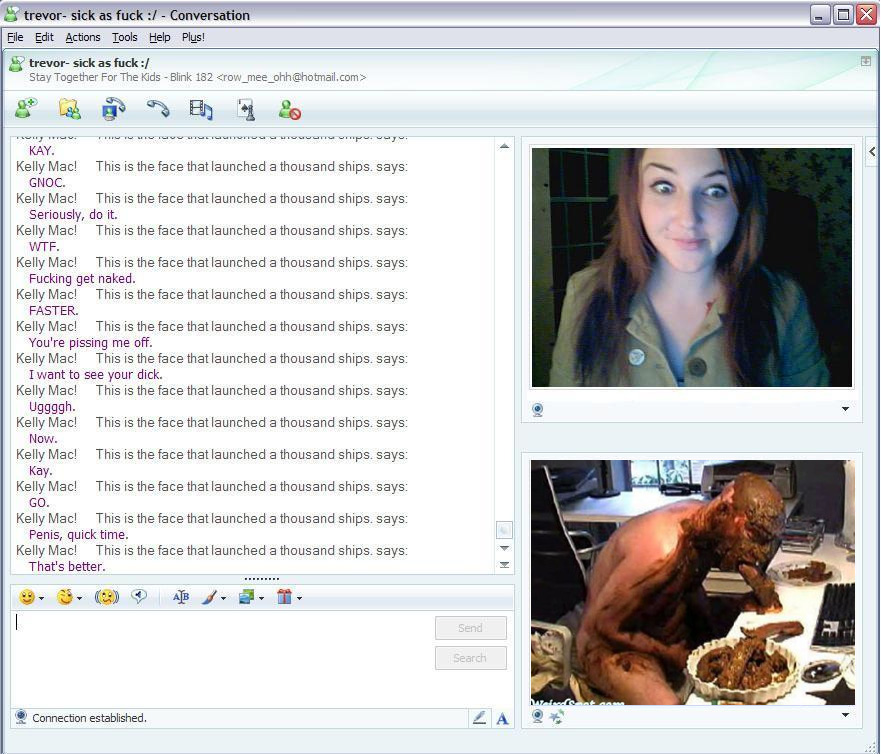
Task: Block this contact using block icon
Action: [290, 109]
